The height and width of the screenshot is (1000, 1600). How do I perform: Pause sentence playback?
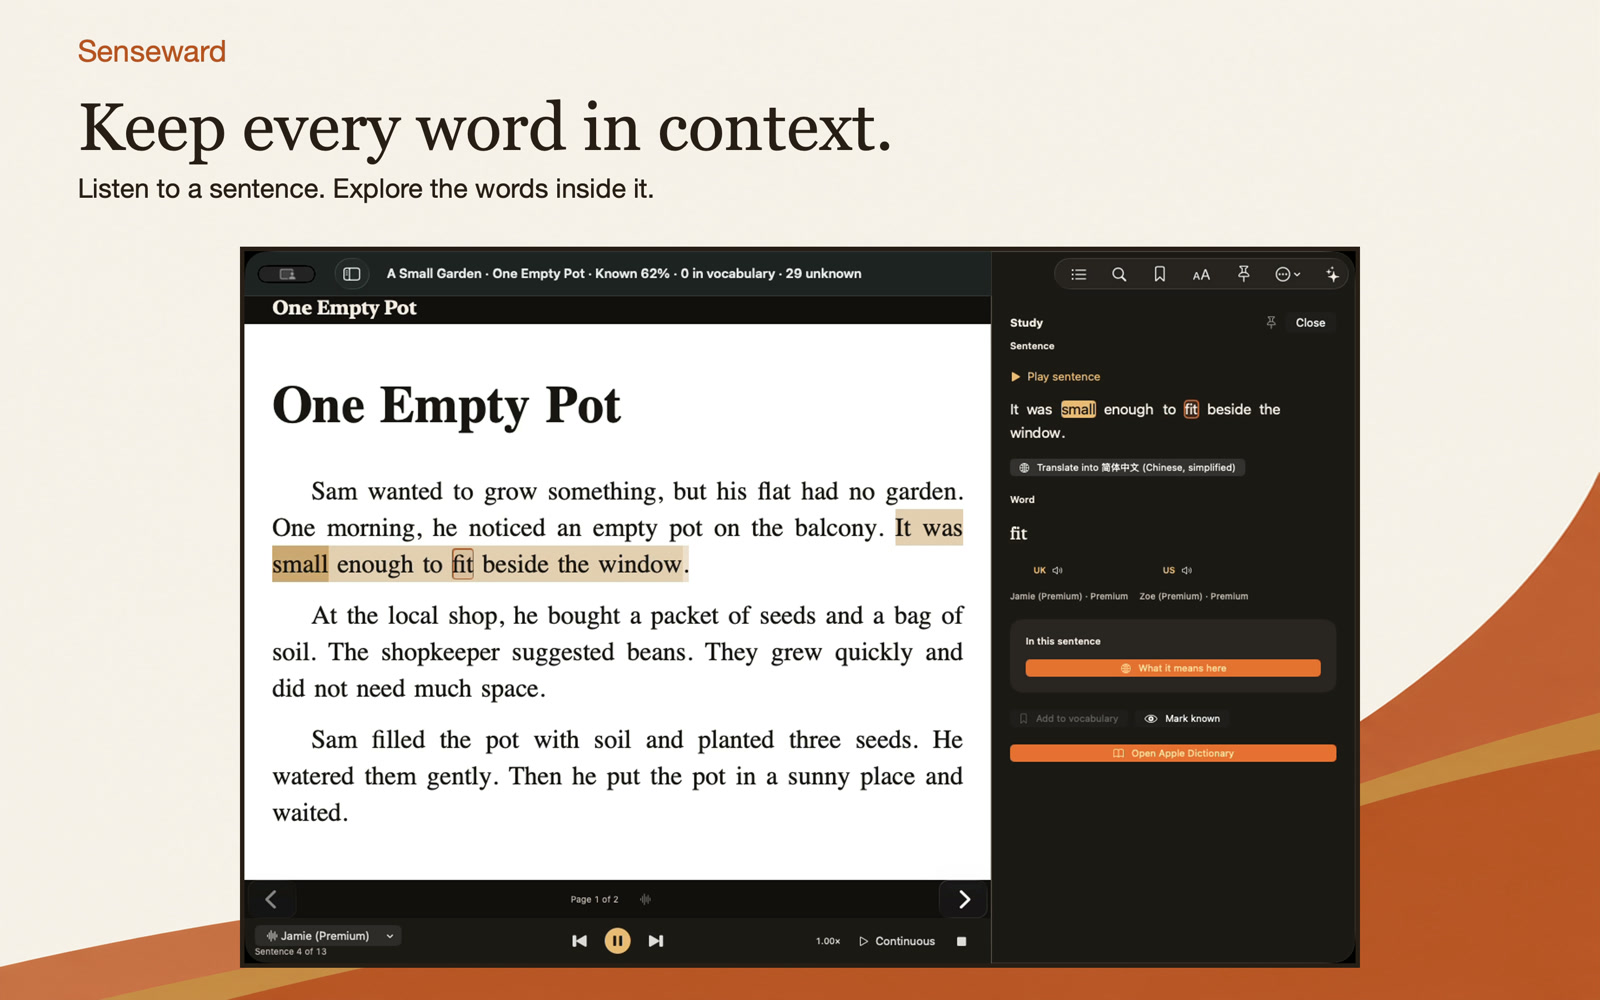[x=617, y=941]
